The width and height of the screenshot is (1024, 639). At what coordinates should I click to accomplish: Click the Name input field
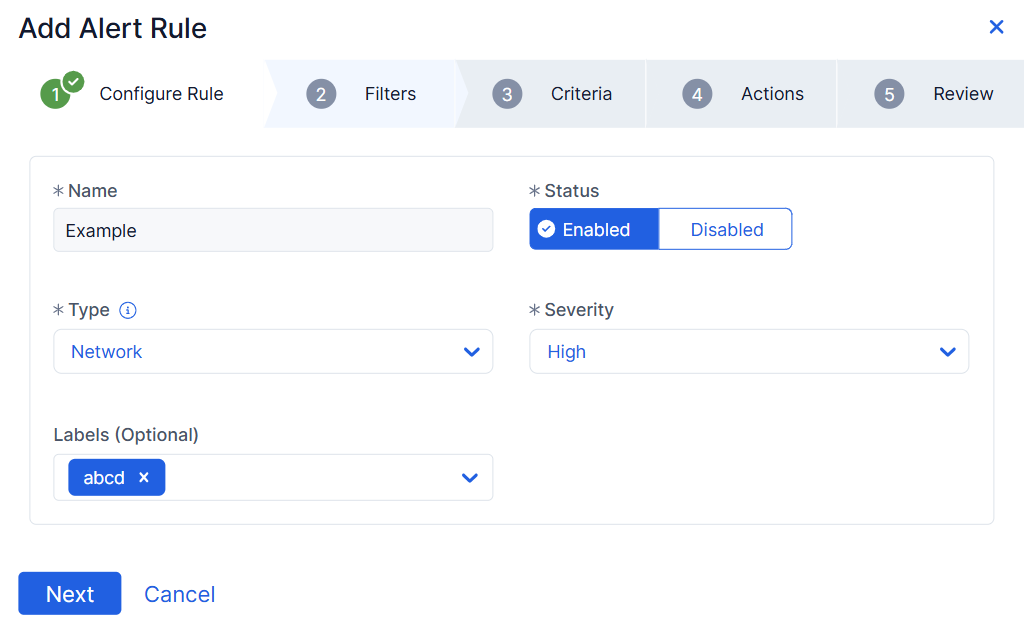tap(272, 230)
